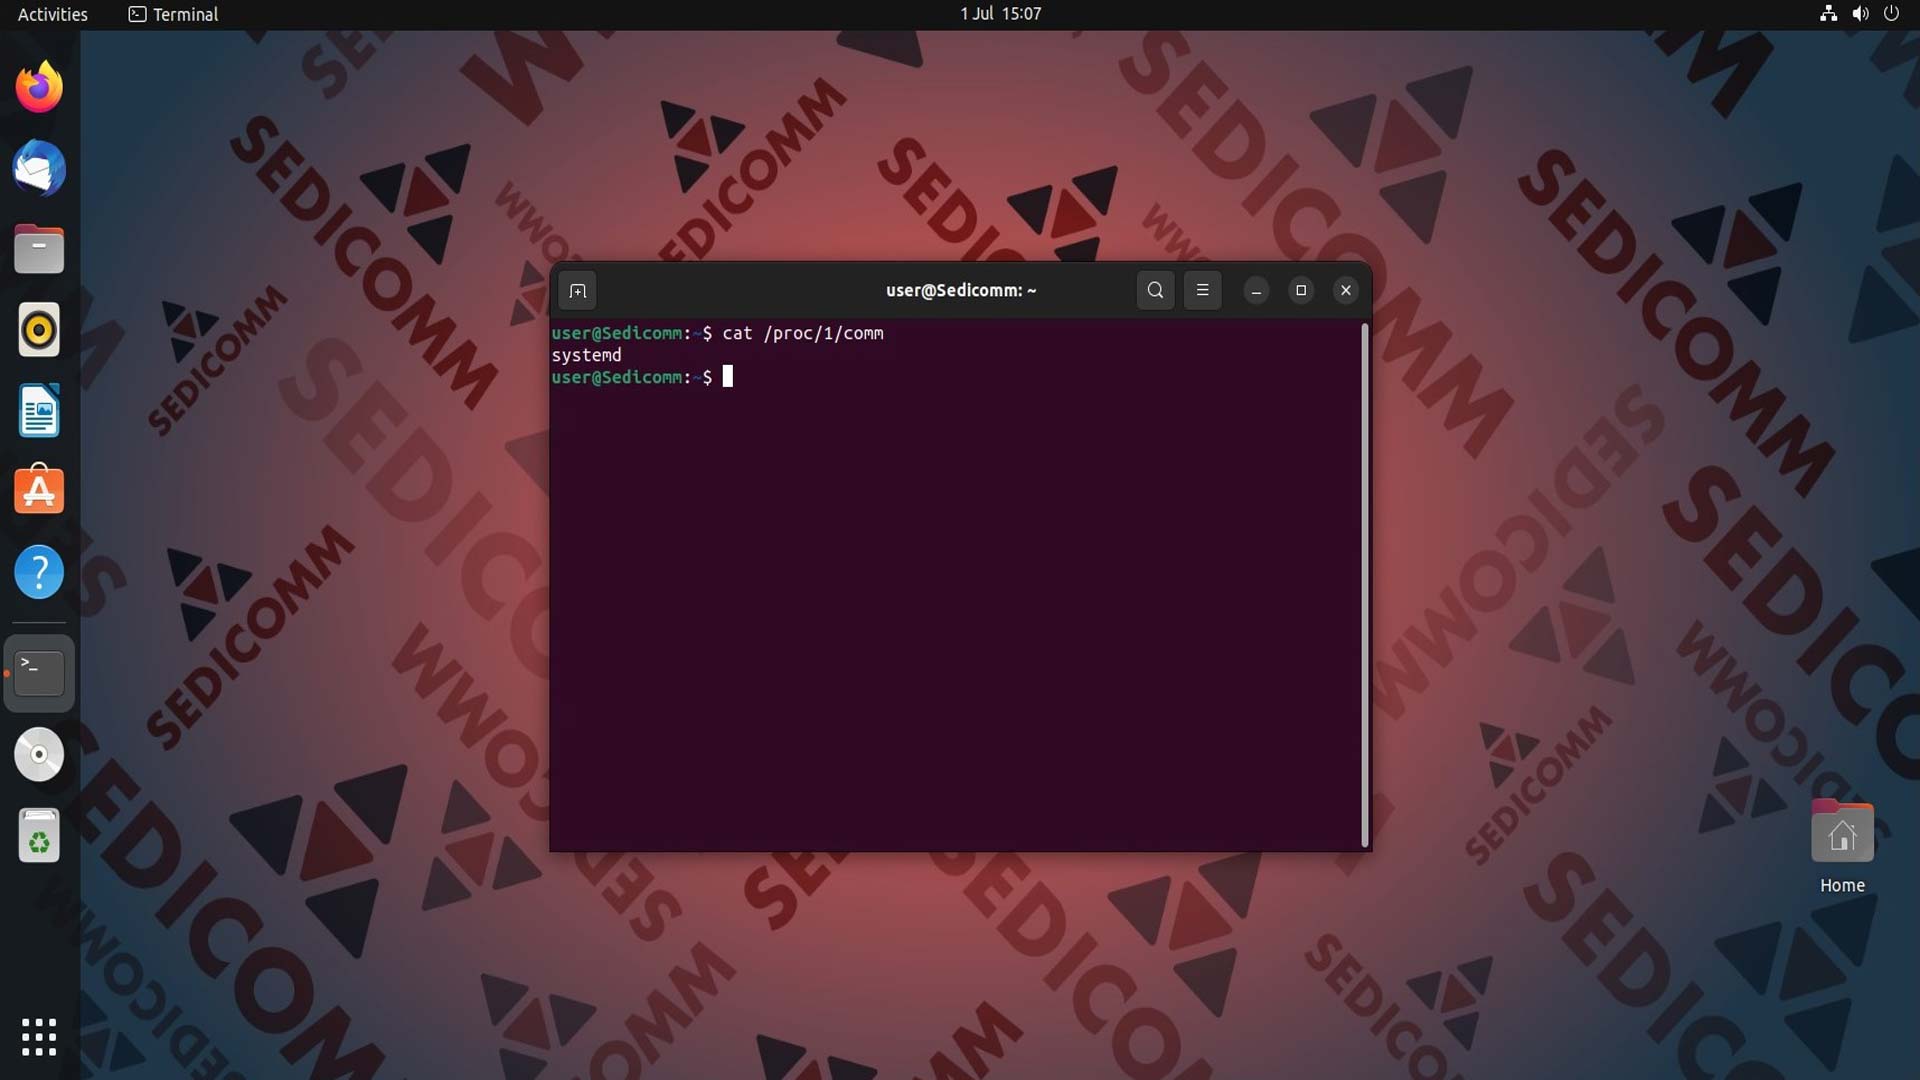Open the clock and calendar menu
Image resolution: width=1920 pixels, height=1080 pixels.
pos(1000,14)
